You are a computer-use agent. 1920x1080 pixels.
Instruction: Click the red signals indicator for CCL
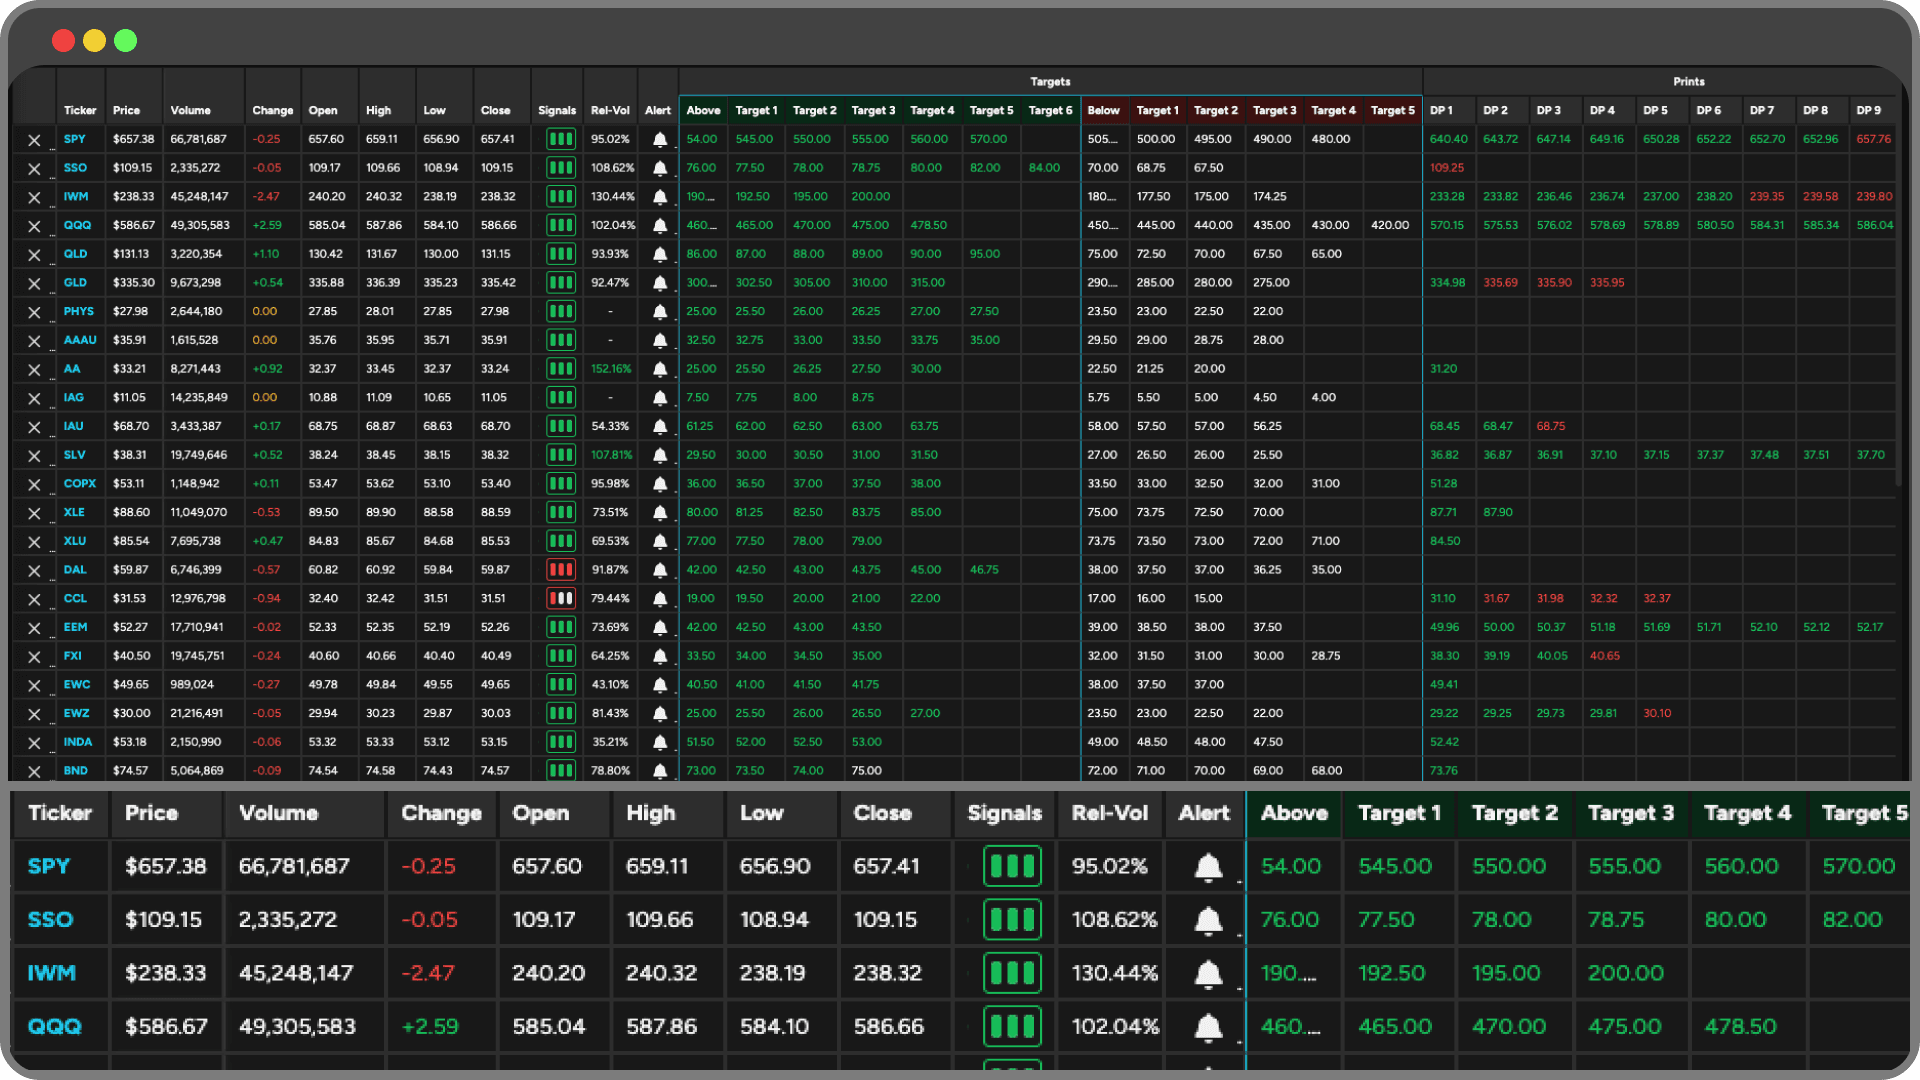560,598
